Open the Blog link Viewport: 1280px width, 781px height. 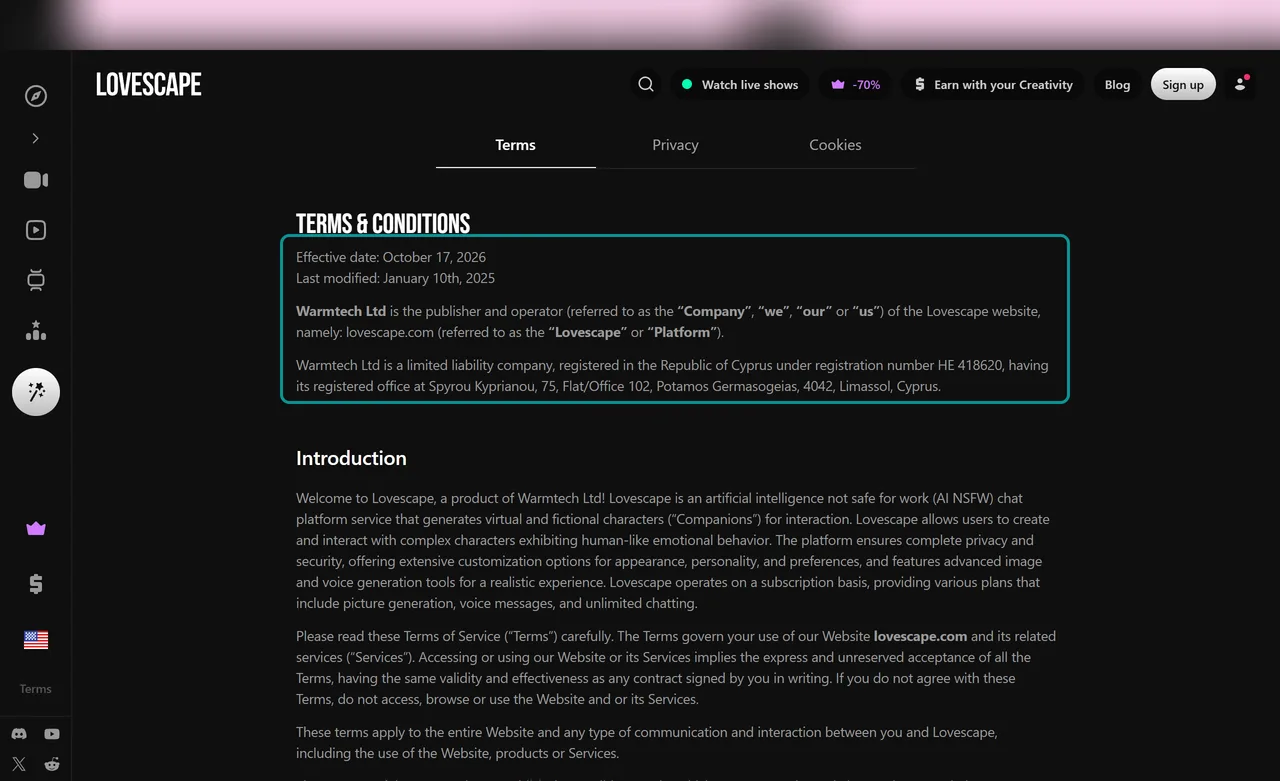pos(1117,85)
